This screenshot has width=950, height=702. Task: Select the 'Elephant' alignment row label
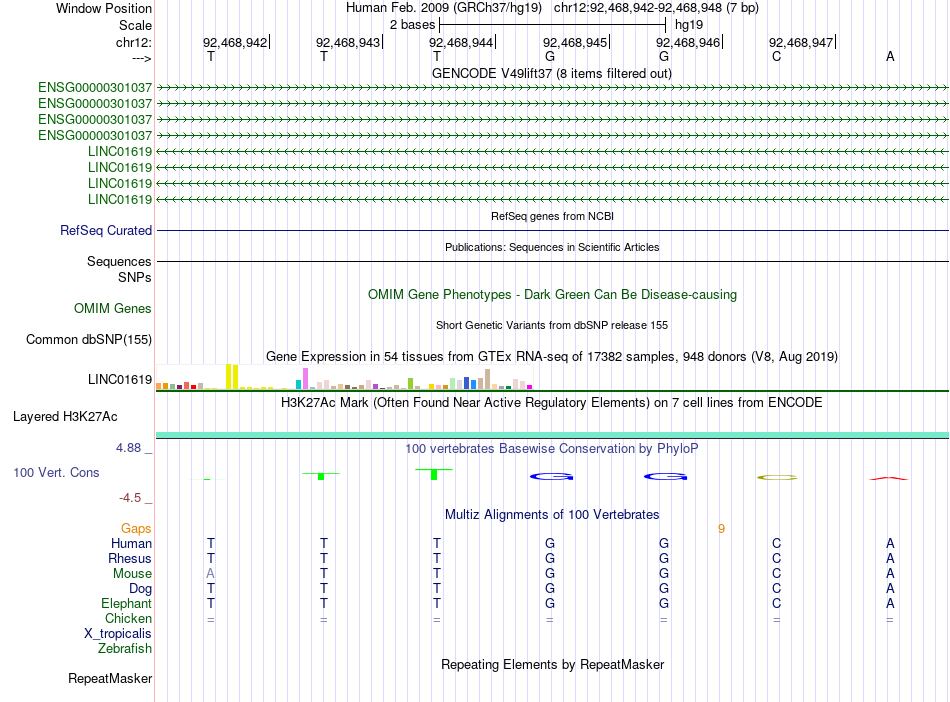pyautogui.click(x=126, y=603)
